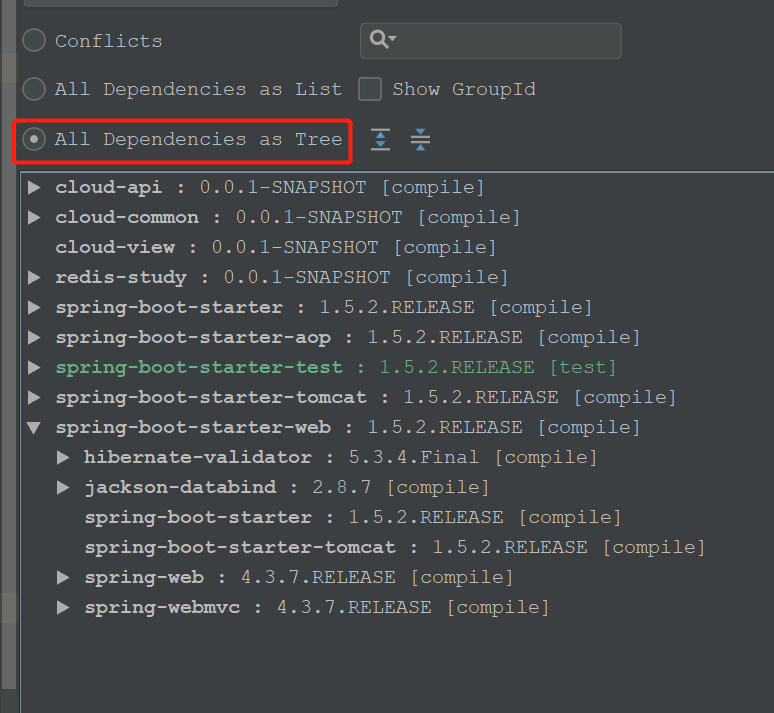Screen dimensions: 774x713
Task: Expand the top-level spring-boot-starter-tomcat node
Action: (x=34, y=397)
